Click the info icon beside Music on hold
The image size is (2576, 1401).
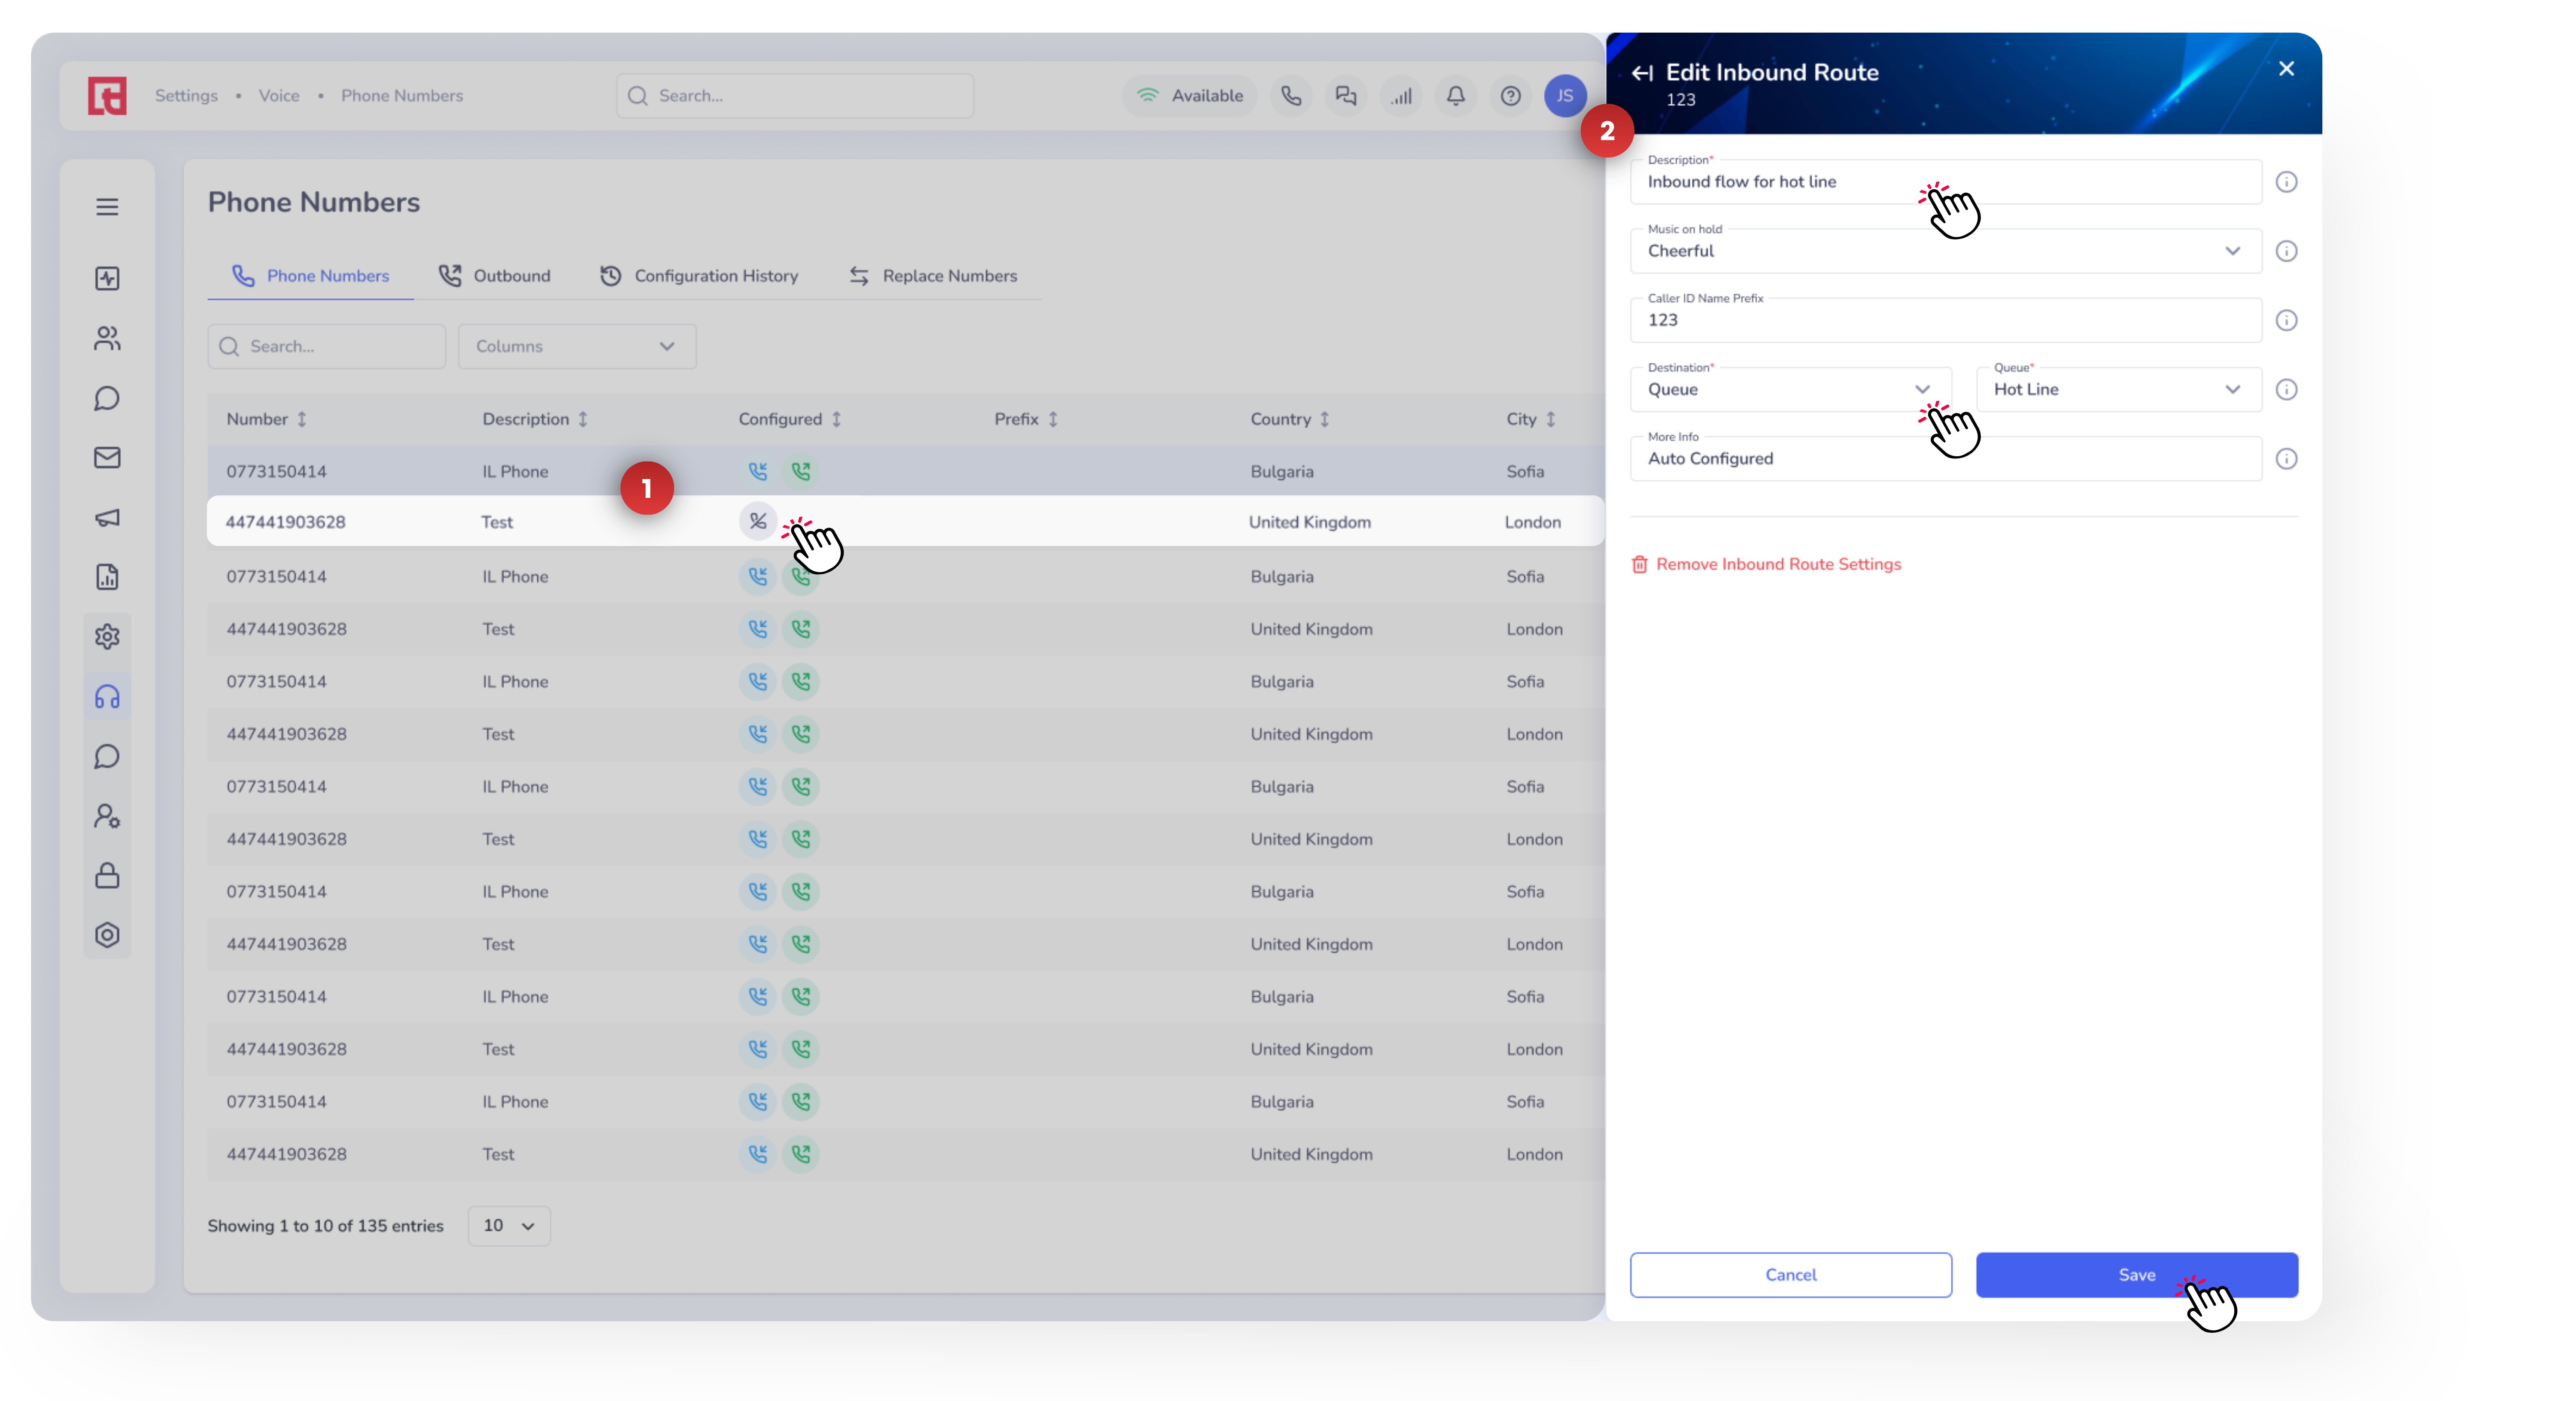coord(2286,251)
